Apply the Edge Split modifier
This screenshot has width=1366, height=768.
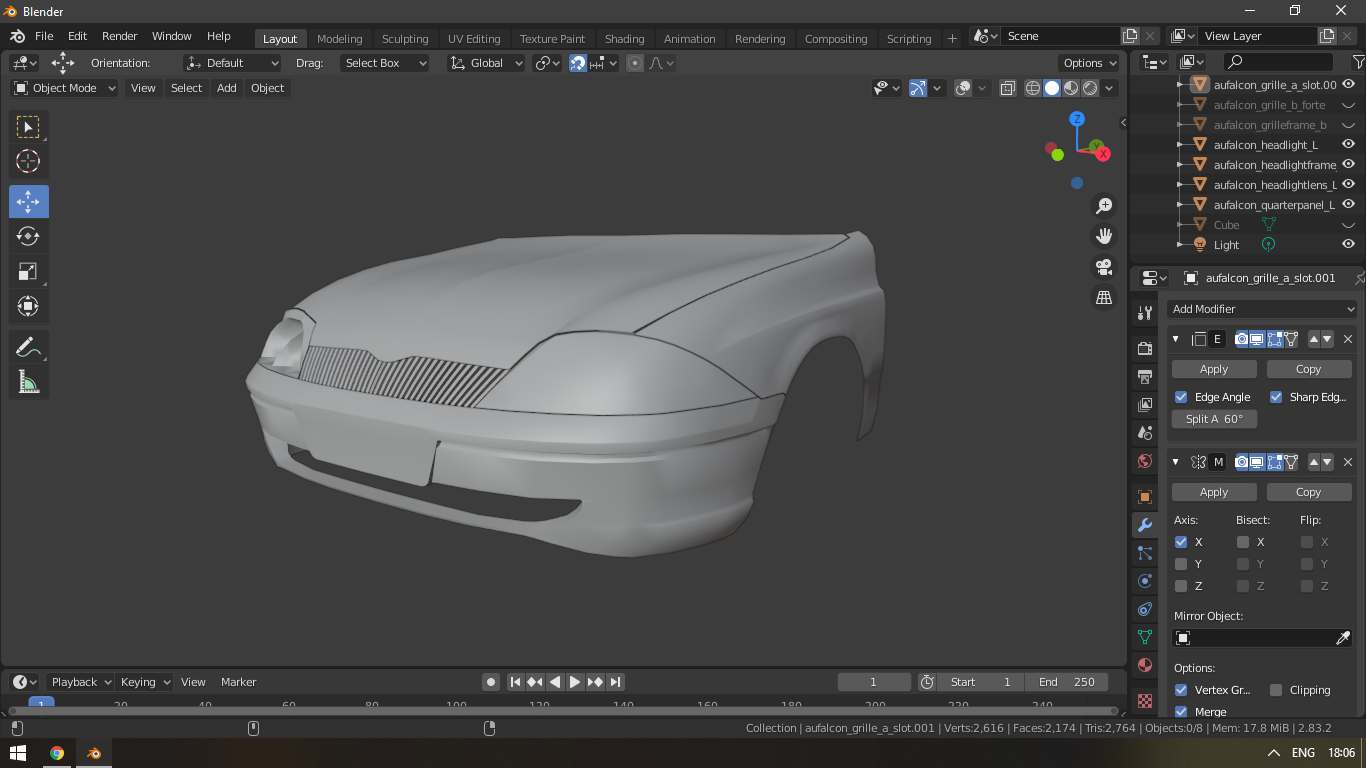point(1213,369)
